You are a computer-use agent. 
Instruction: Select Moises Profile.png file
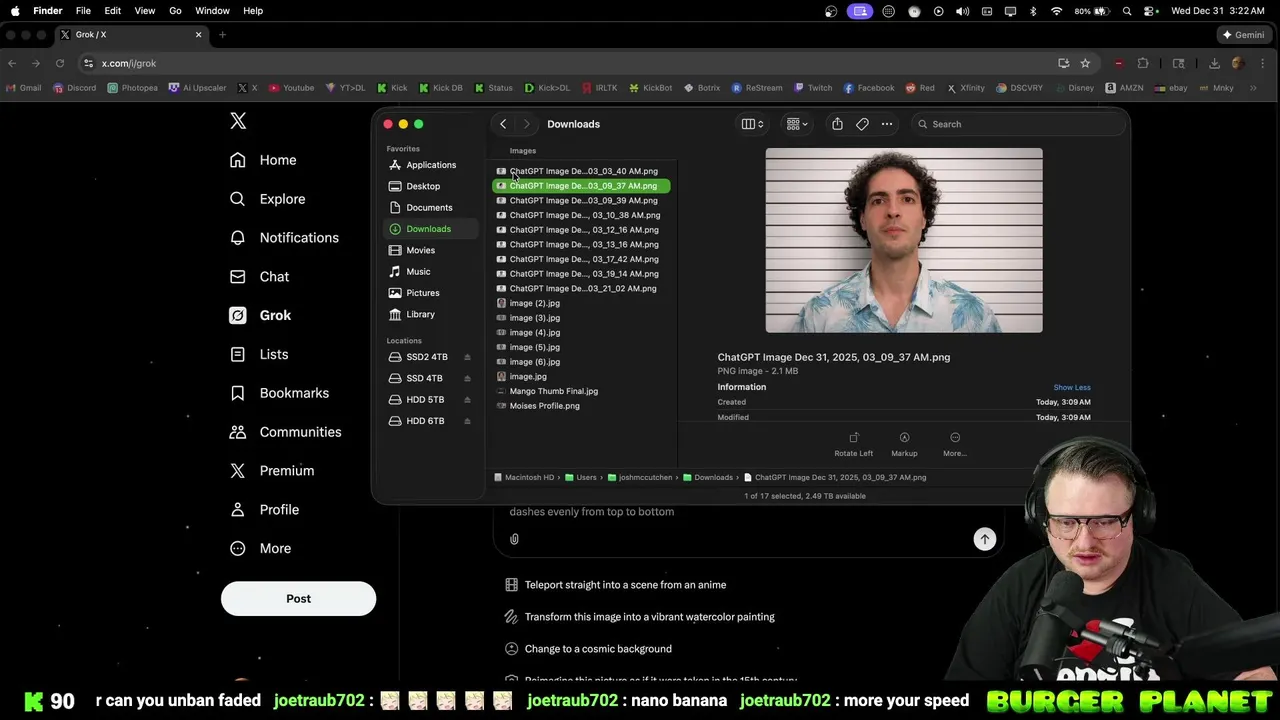[x=581, y=406]
